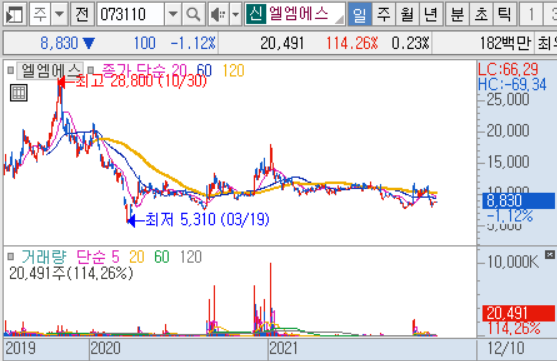Screen dimensions: 557x361
Task: Click volume 60 average legend
Action: tap(162, 257)
